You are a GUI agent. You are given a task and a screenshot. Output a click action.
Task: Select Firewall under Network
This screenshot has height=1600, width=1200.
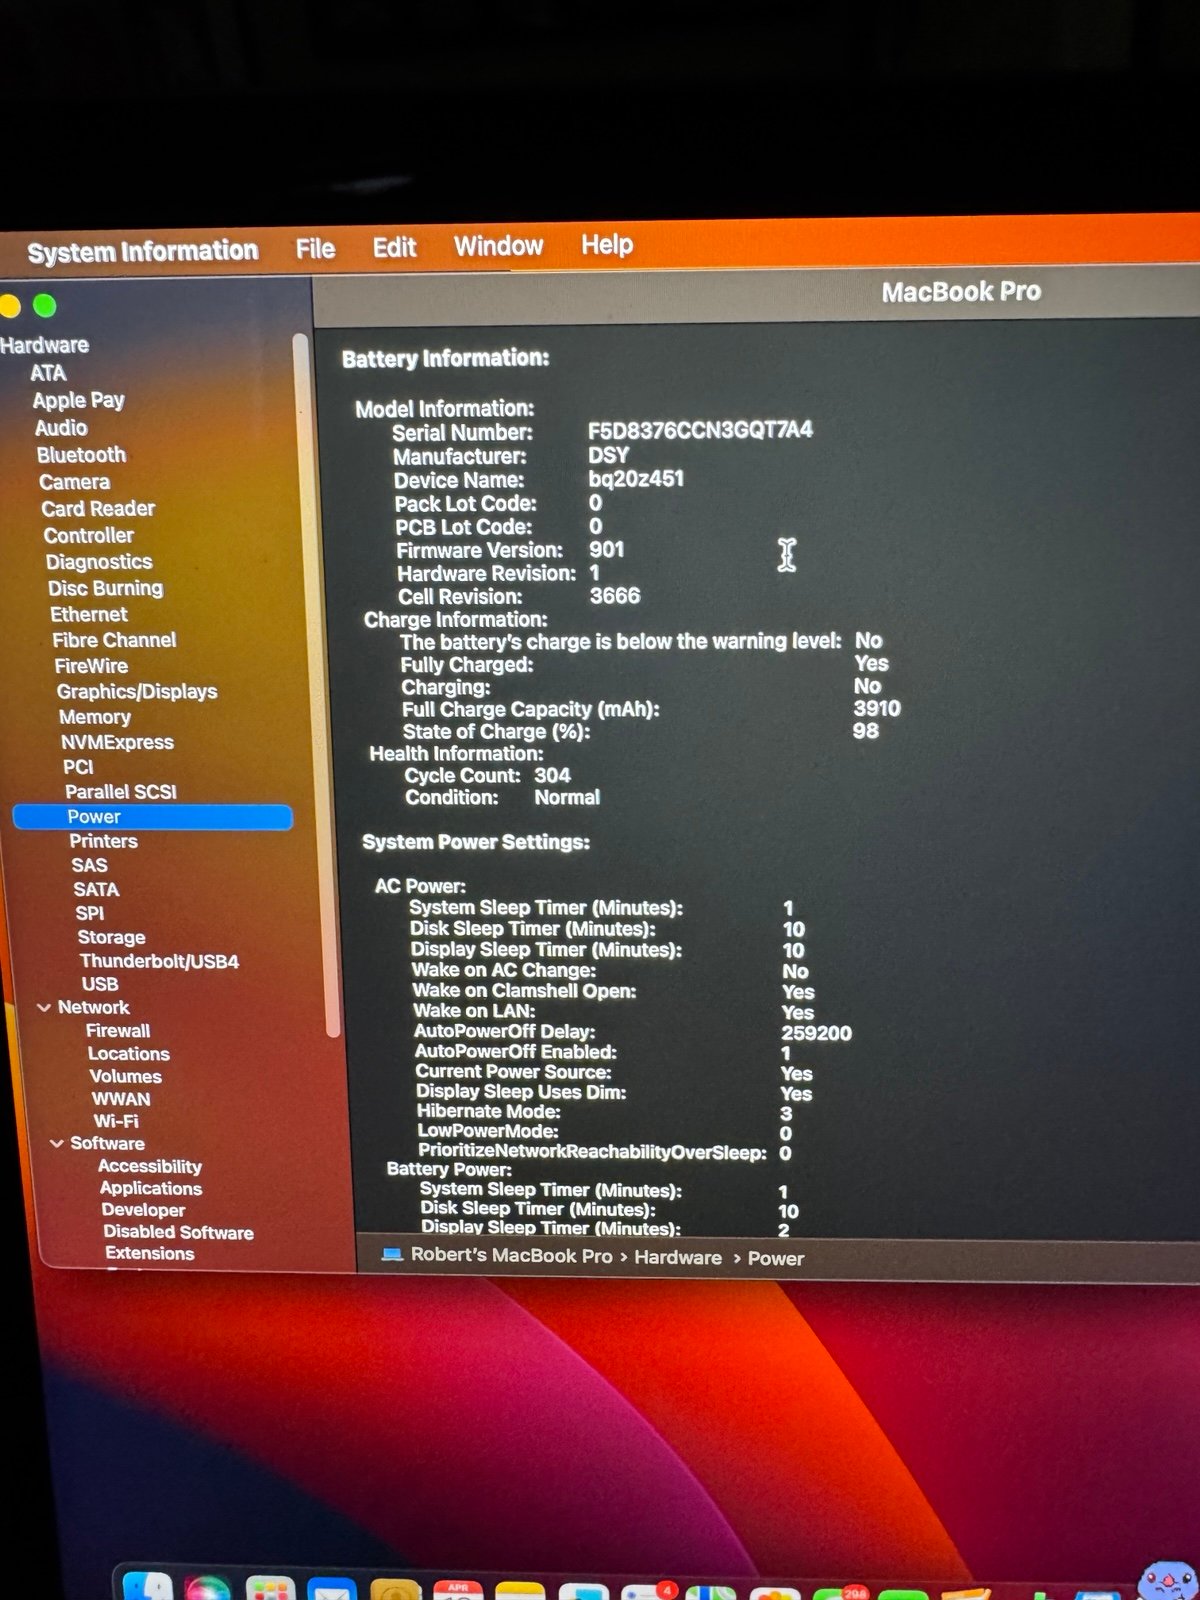pyautogui.click(x=118, y=1031)
